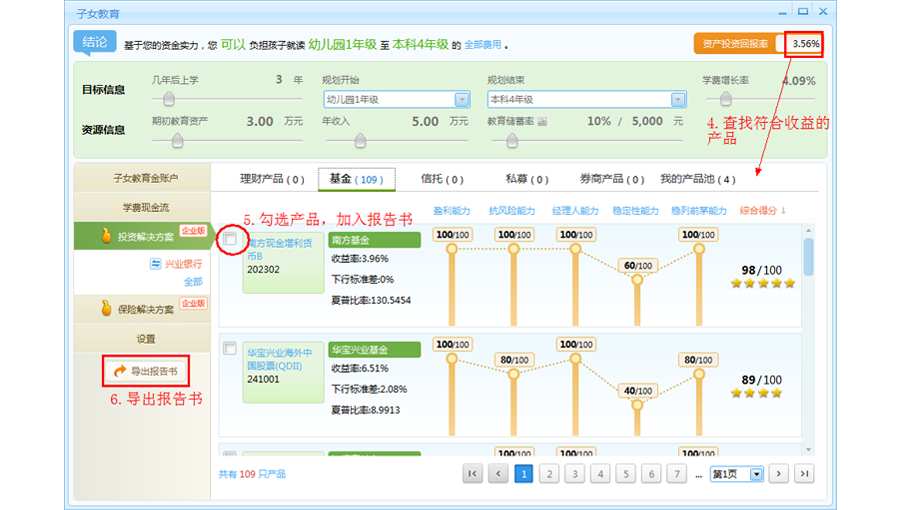Expand the 第1页 page selector dropdown
900x510 pixels.
(x=755, y=474)
